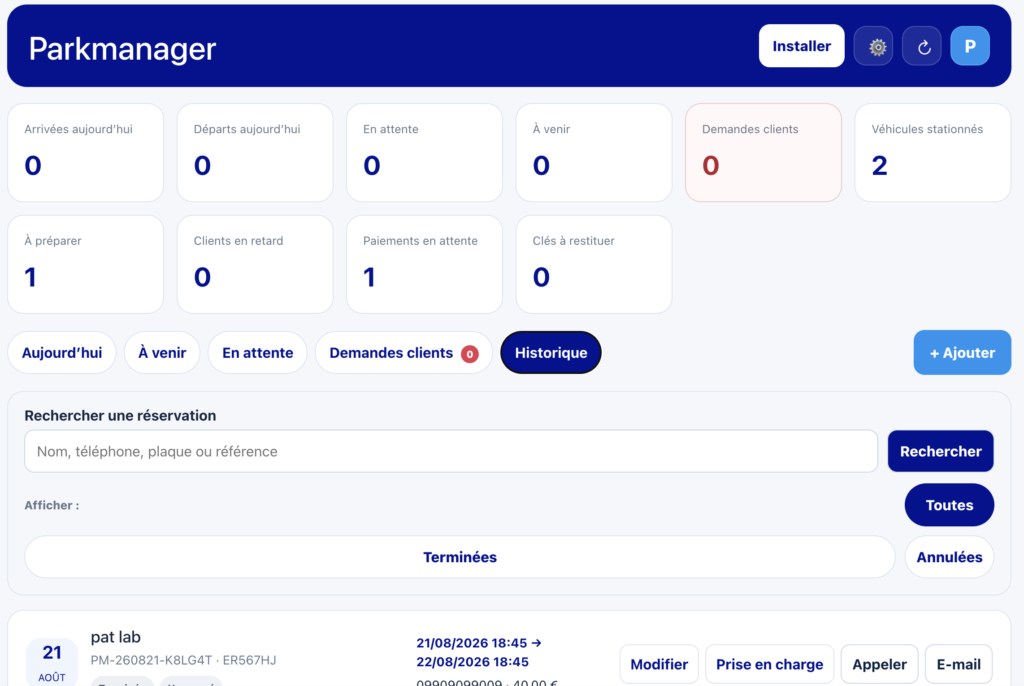Click the red Demandes clients count badge
The height and width of the screenshot is (686, 1024).
point(470,354)
